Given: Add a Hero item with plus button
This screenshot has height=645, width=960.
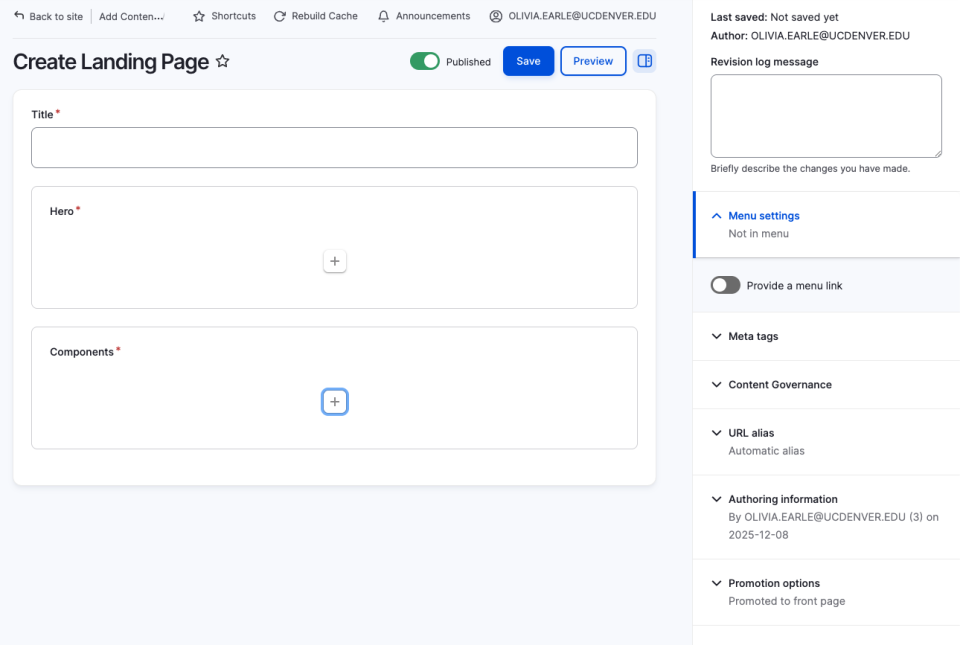Looking at the screenshot, I should coord(335,261).
